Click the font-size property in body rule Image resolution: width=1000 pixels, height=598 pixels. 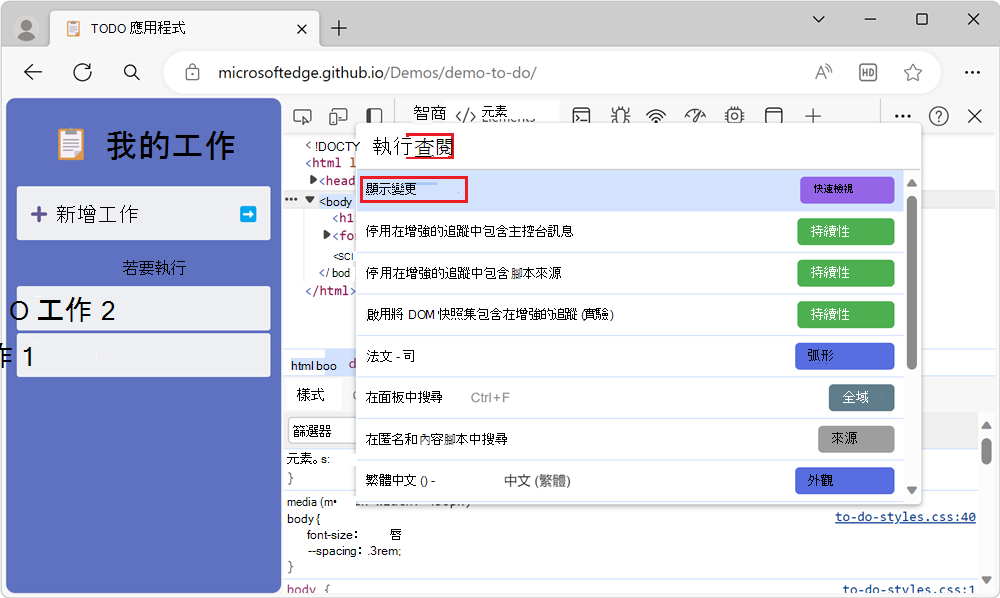coord(331,534)
